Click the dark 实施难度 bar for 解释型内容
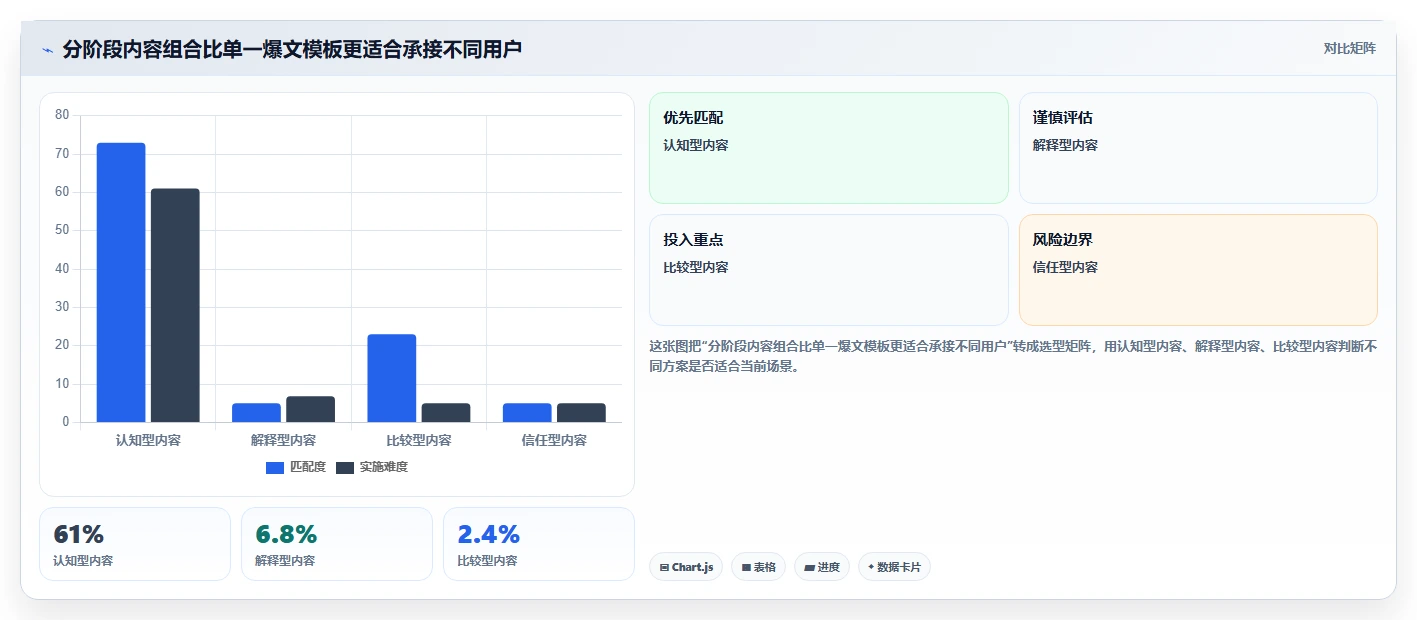1417x620 pixels. point(310,409)
